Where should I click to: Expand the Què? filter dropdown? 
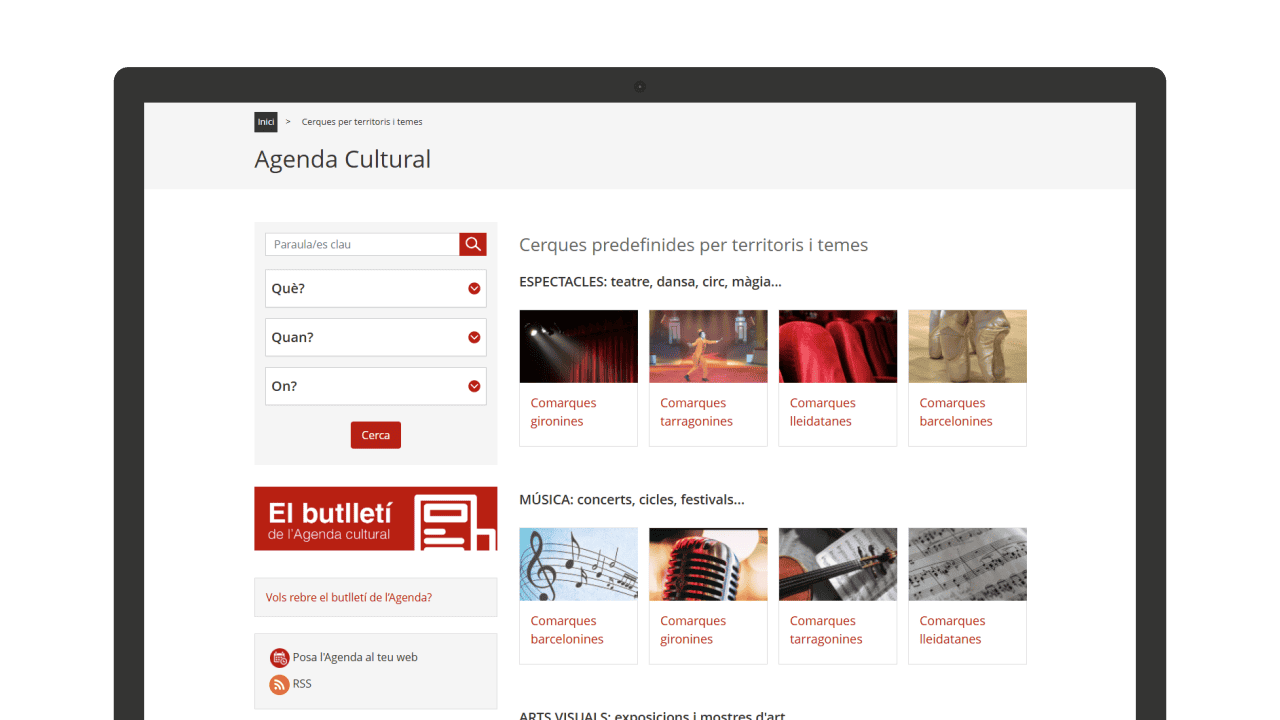[375, 288]
